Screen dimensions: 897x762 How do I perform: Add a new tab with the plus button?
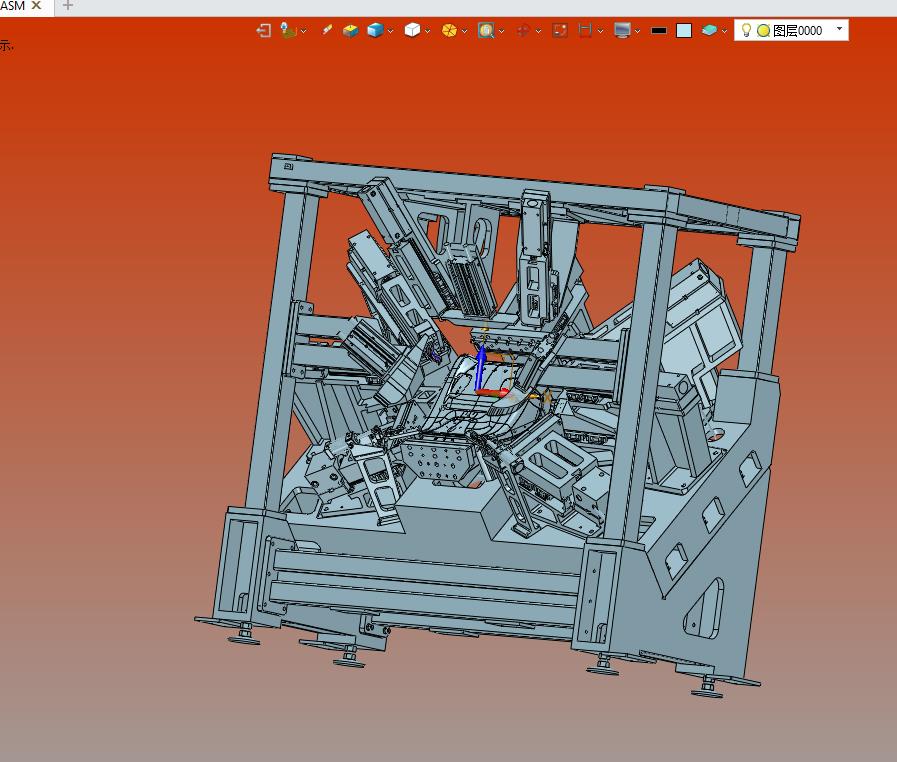click(68, 6)
